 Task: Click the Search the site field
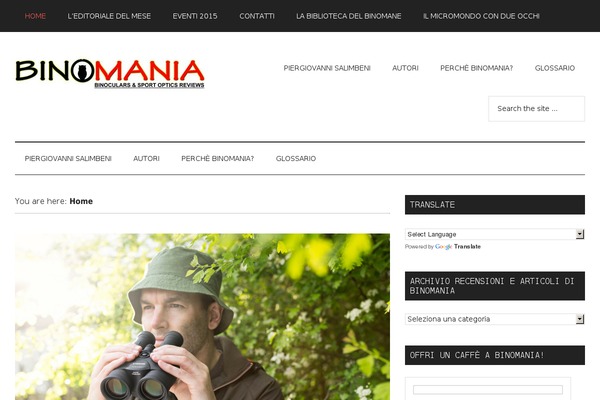tap(536, 109)
